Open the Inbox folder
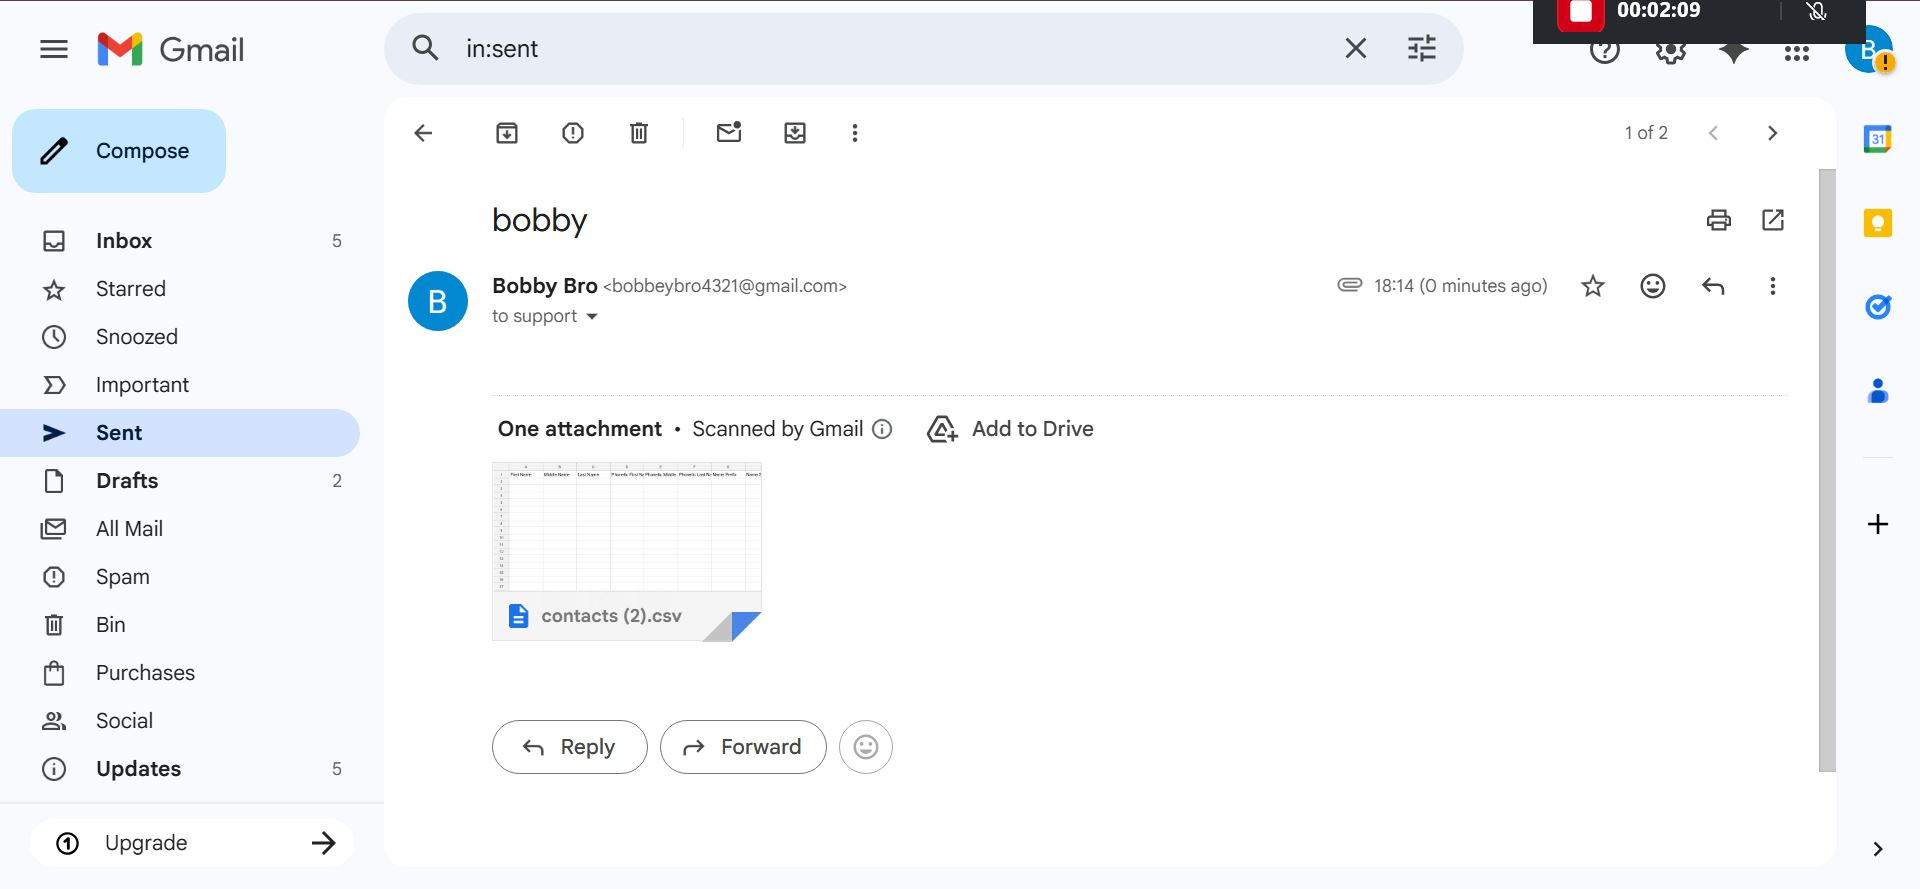This screenshot has height=889, width=1920. 180,241
